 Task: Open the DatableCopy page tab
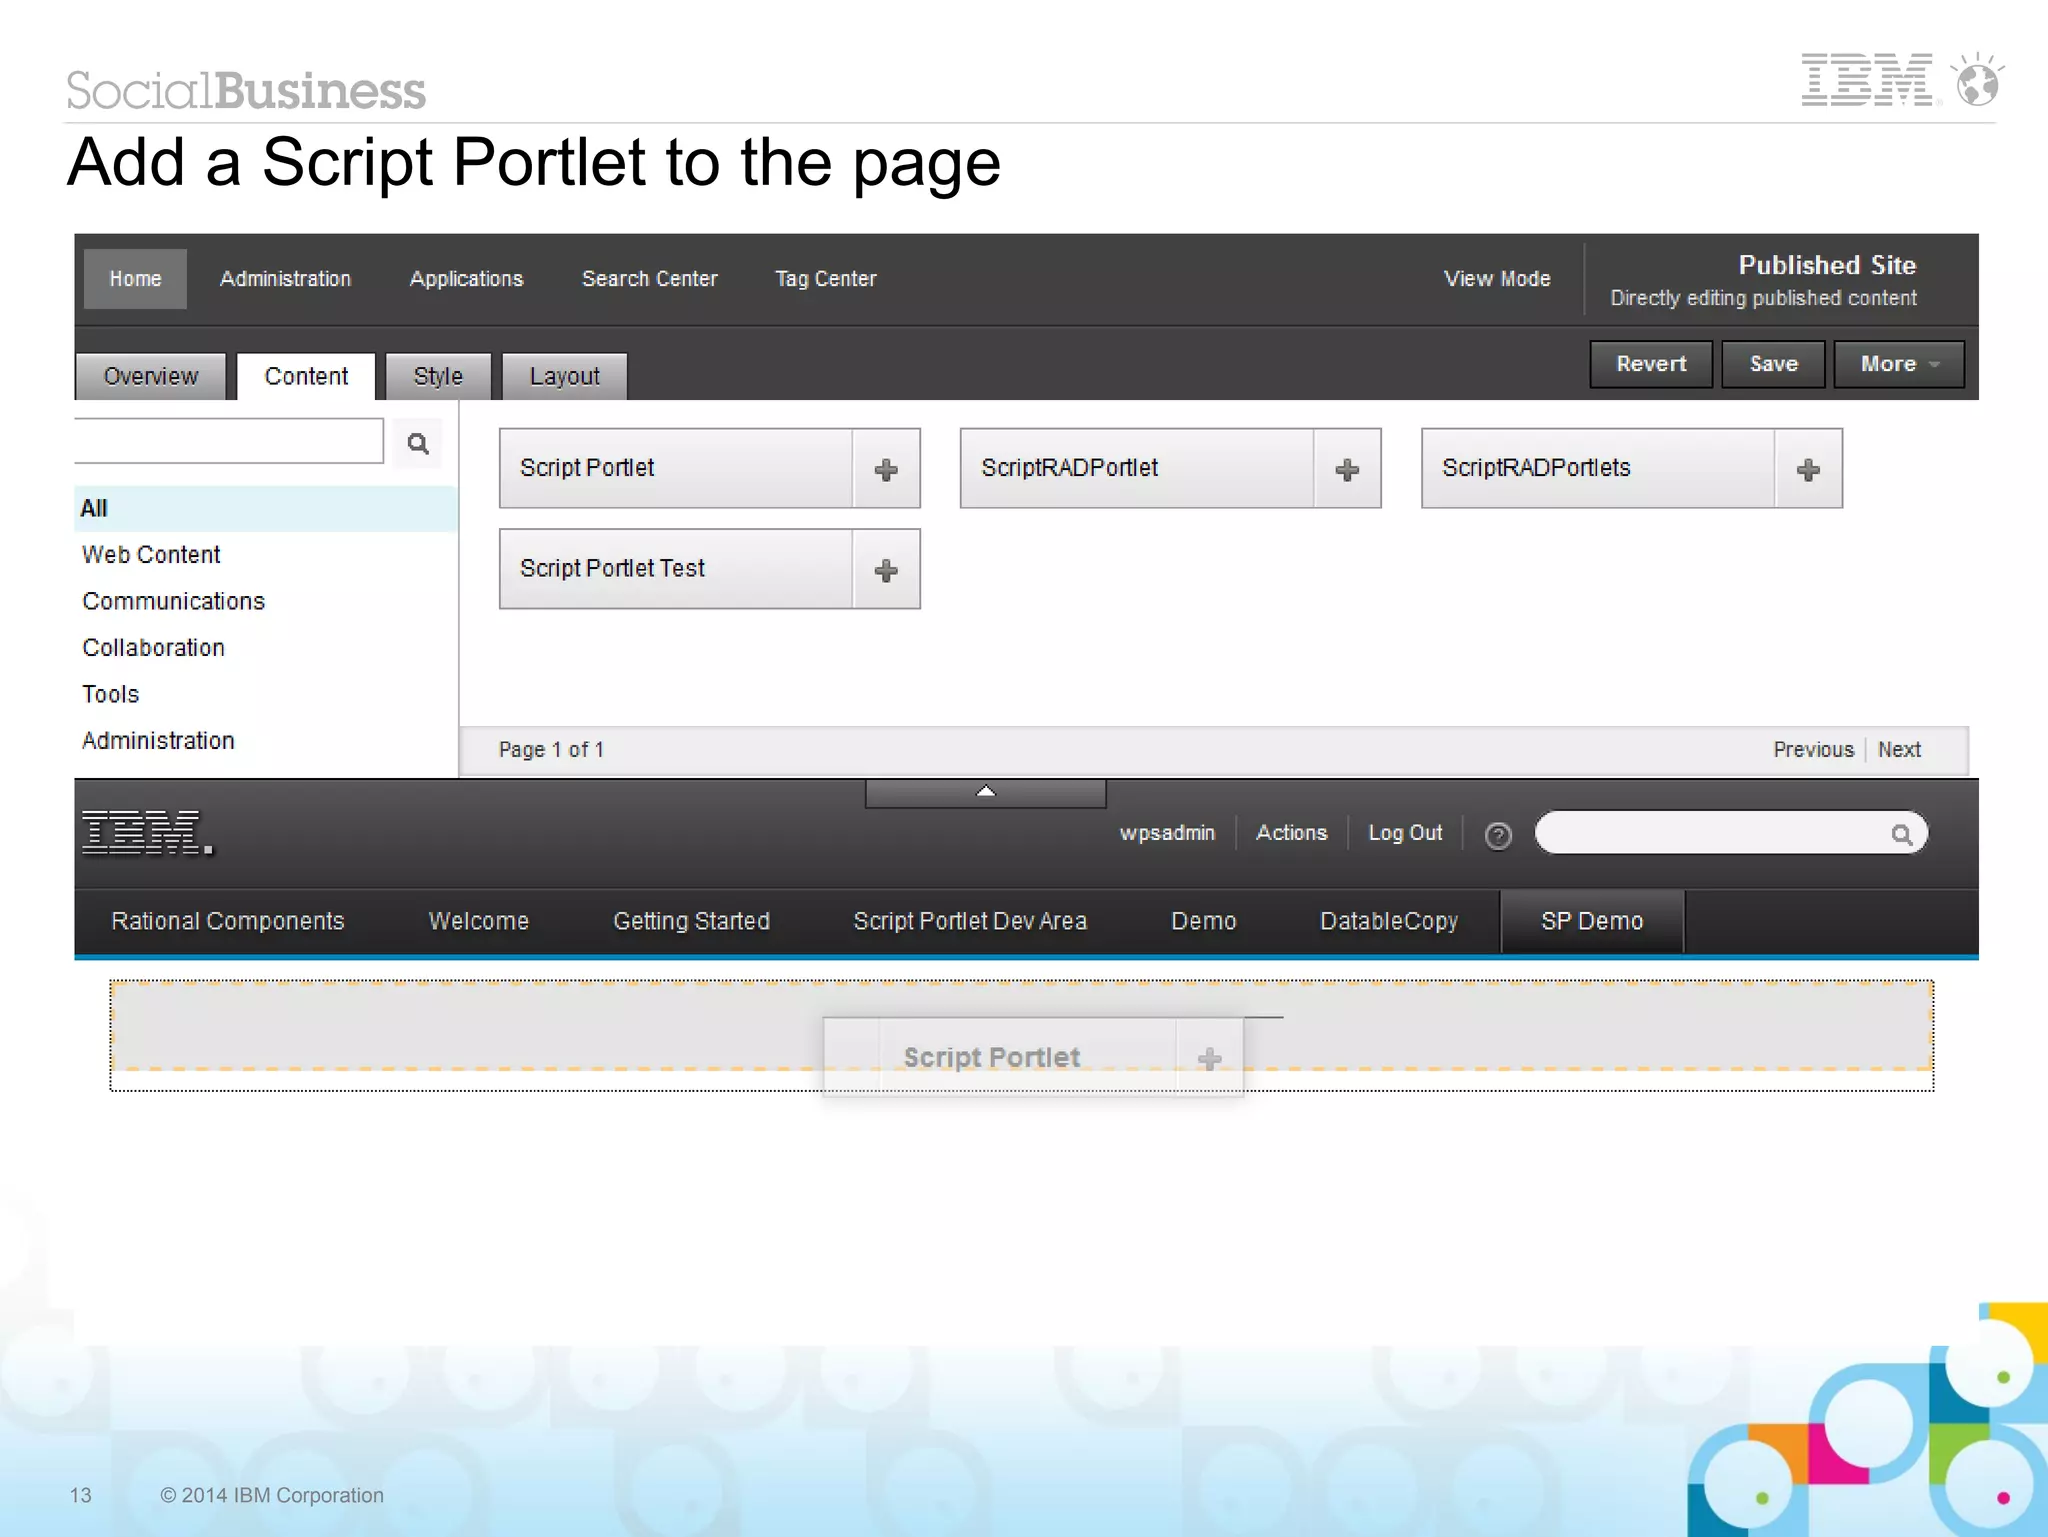1388,921
